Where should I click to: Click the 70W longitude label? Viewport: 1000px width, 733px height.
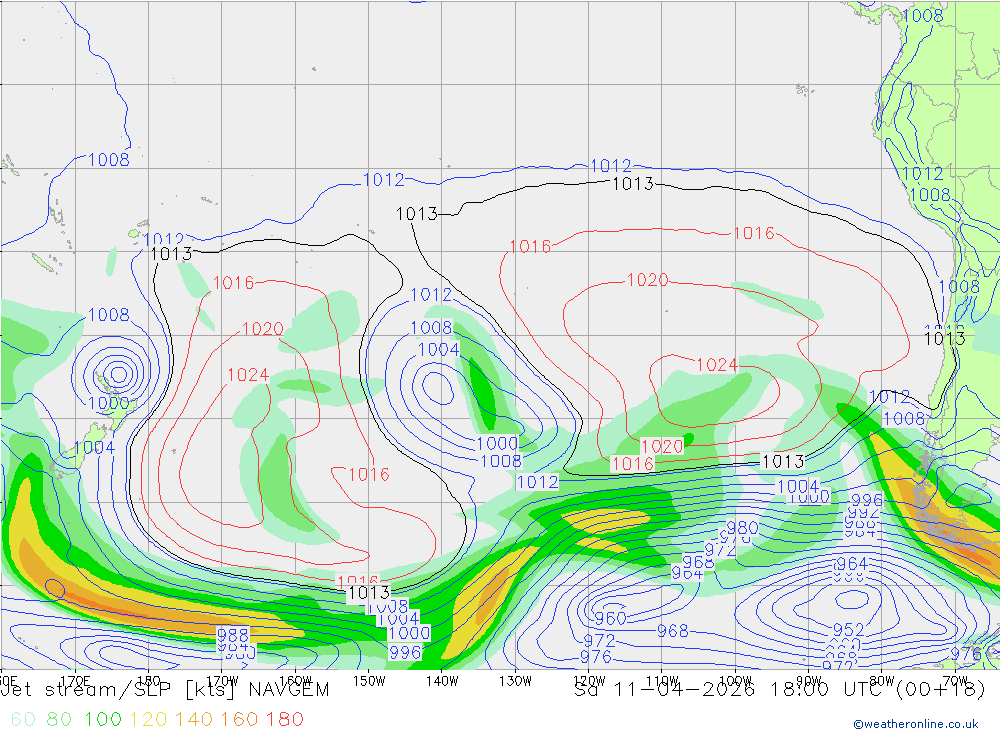coord(955,681)
